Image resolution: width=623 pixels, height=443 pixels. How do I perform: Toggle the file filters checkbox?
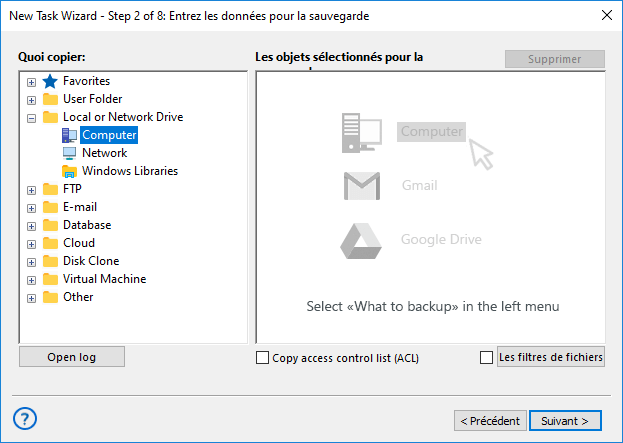pyautogui.click(x=487, y=358)
